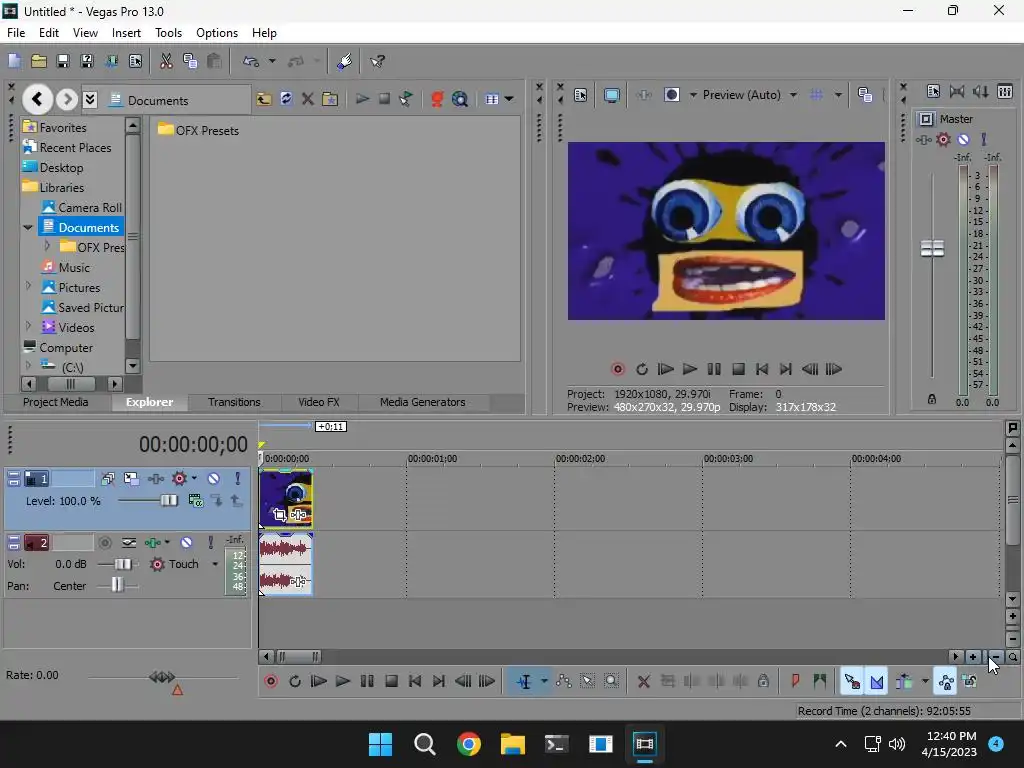Toggle Auto Preview in Explorer
The height and width of the screenshot is (768, 1024).
point(406,99)
